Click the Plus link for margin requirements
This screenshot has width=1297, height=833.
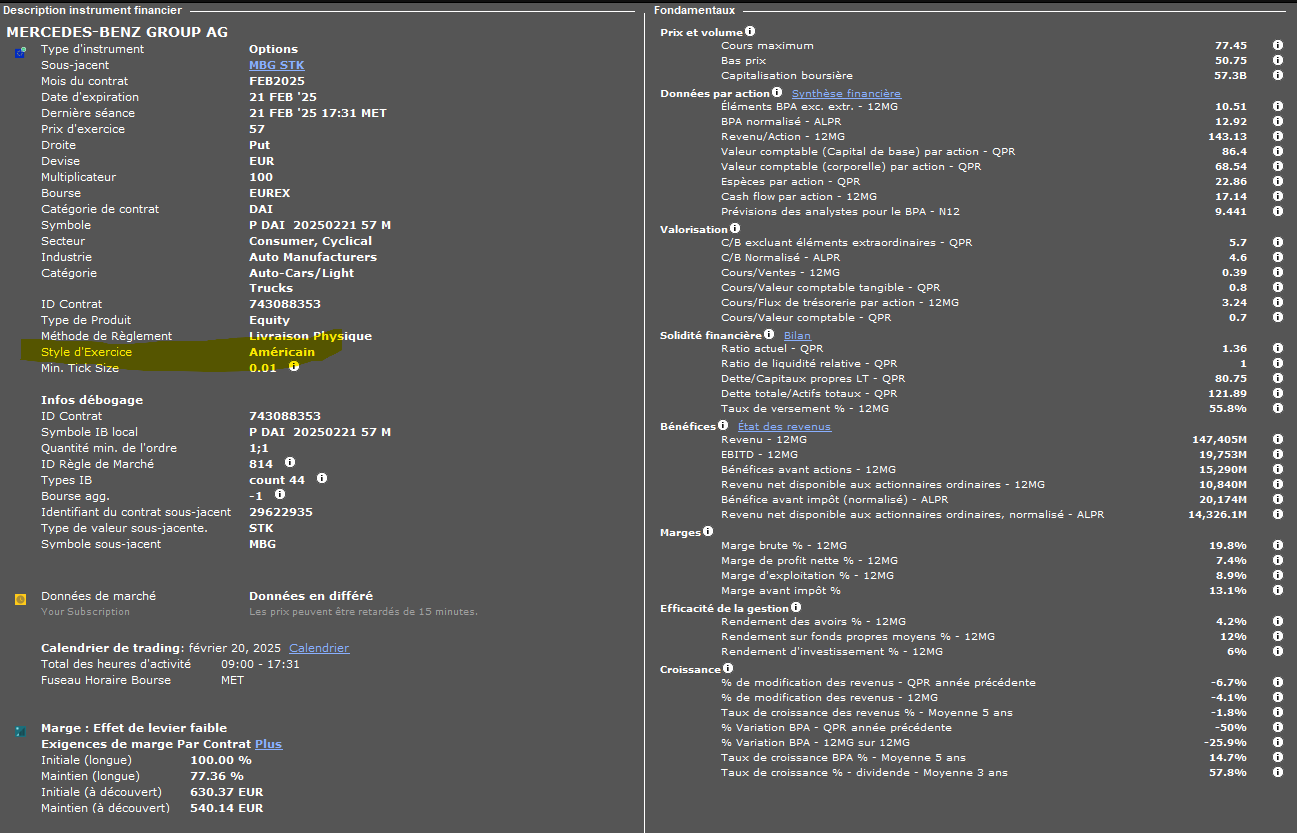coord(268,744)
